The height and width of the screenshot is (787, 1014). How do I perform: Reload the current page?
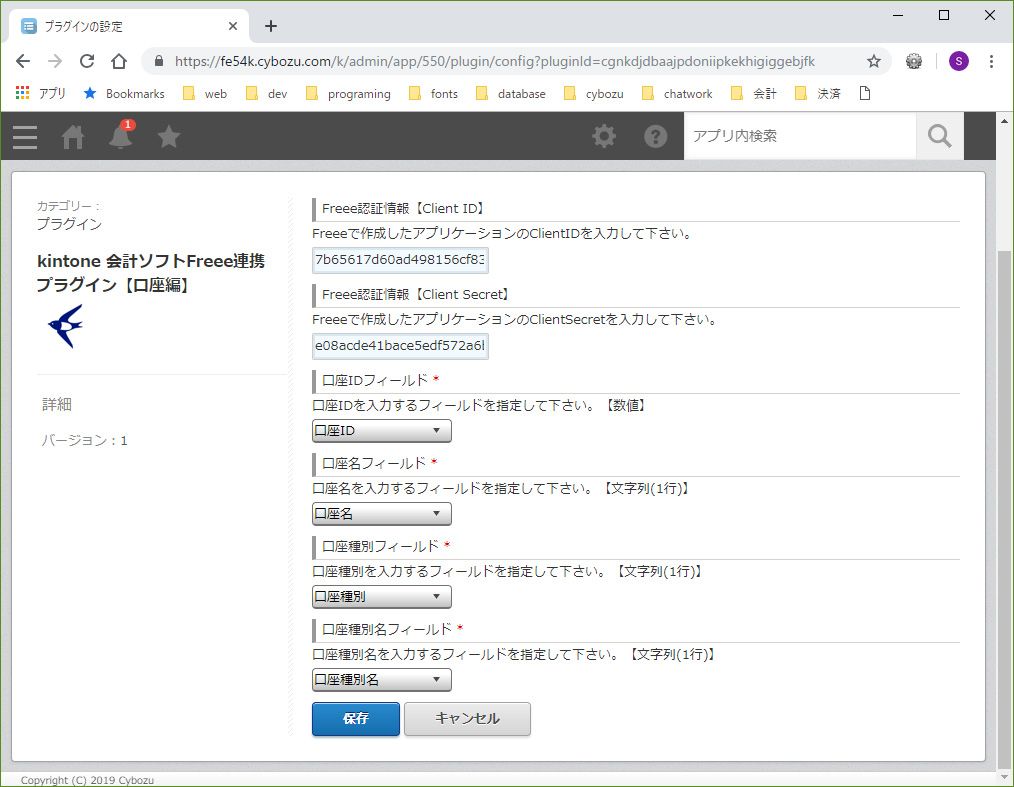coord(87,61)
